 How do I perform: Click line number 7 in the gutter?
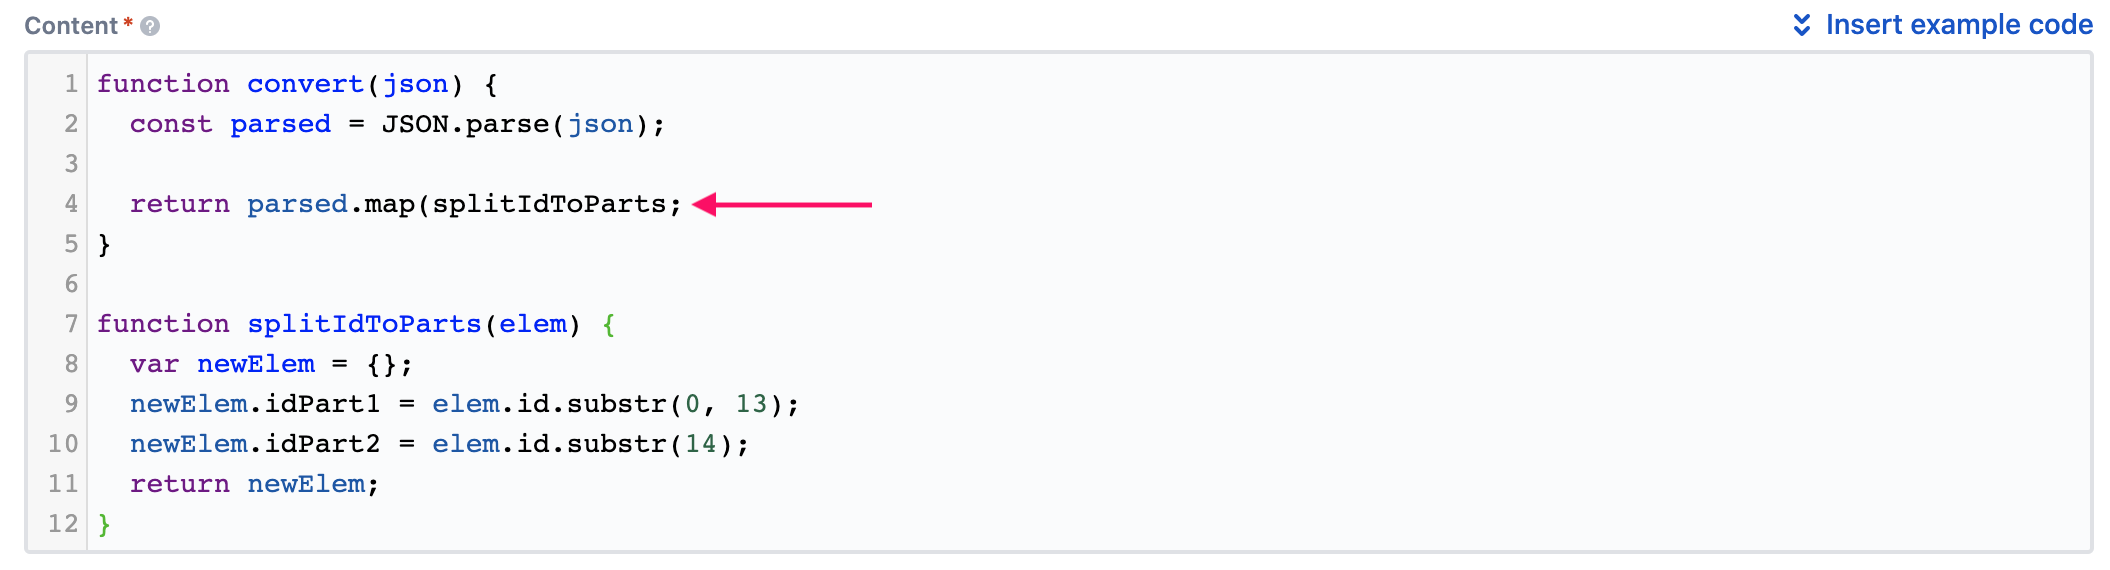(71, 324)
